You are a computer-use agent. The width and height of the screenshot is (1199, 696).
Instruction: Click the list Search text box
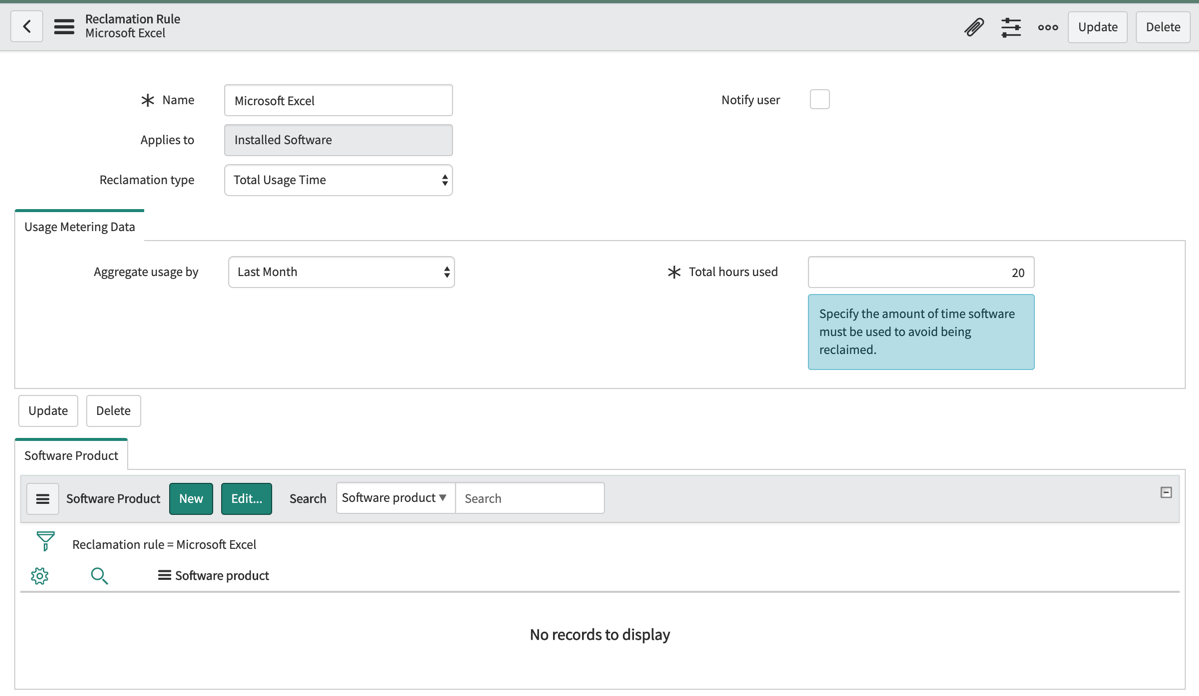tap(529, 498)
